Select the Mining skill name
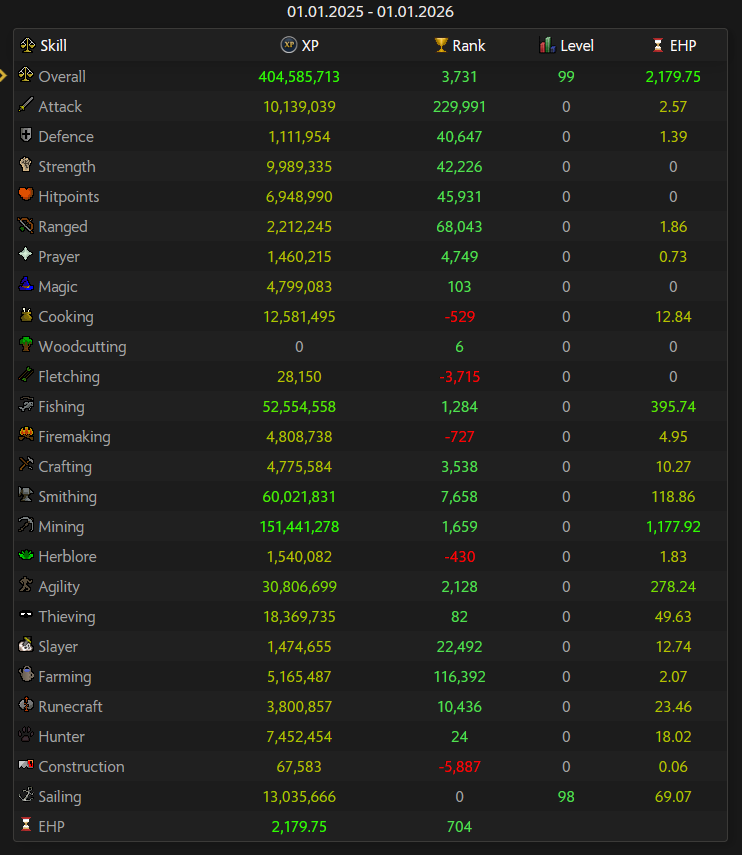Screen dimensions: 742x855 click(61, 527)
